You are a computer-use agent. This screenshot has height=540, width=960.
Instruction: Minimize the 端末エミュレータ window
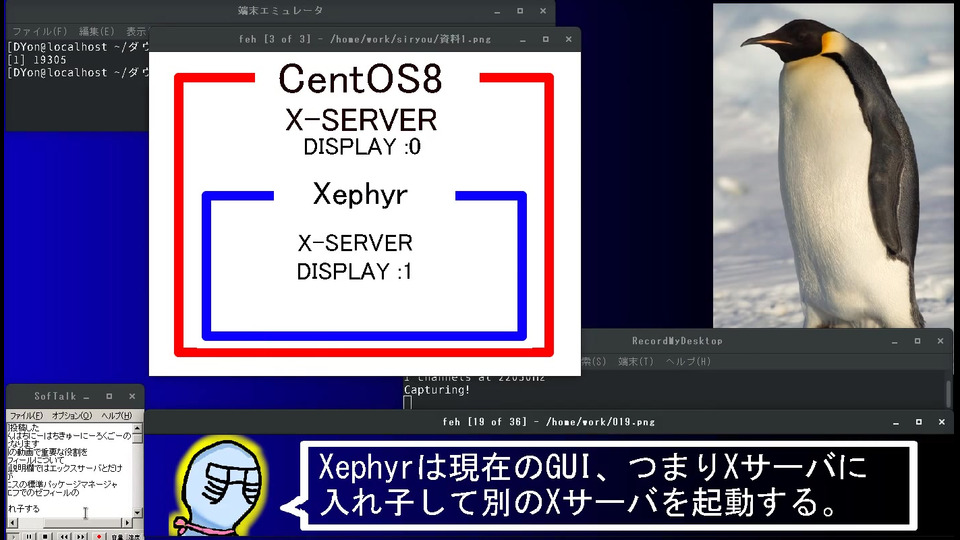click(x=497, y=11)
